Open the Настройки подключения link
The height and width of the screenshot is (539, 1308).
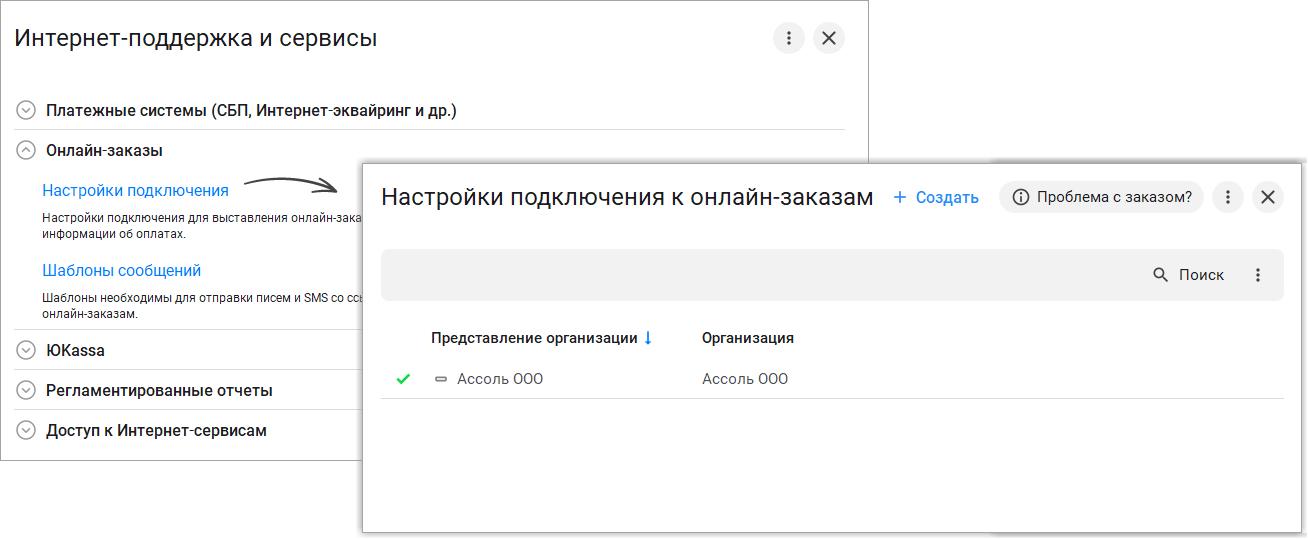pyautogui.click(x=135, y=190)
